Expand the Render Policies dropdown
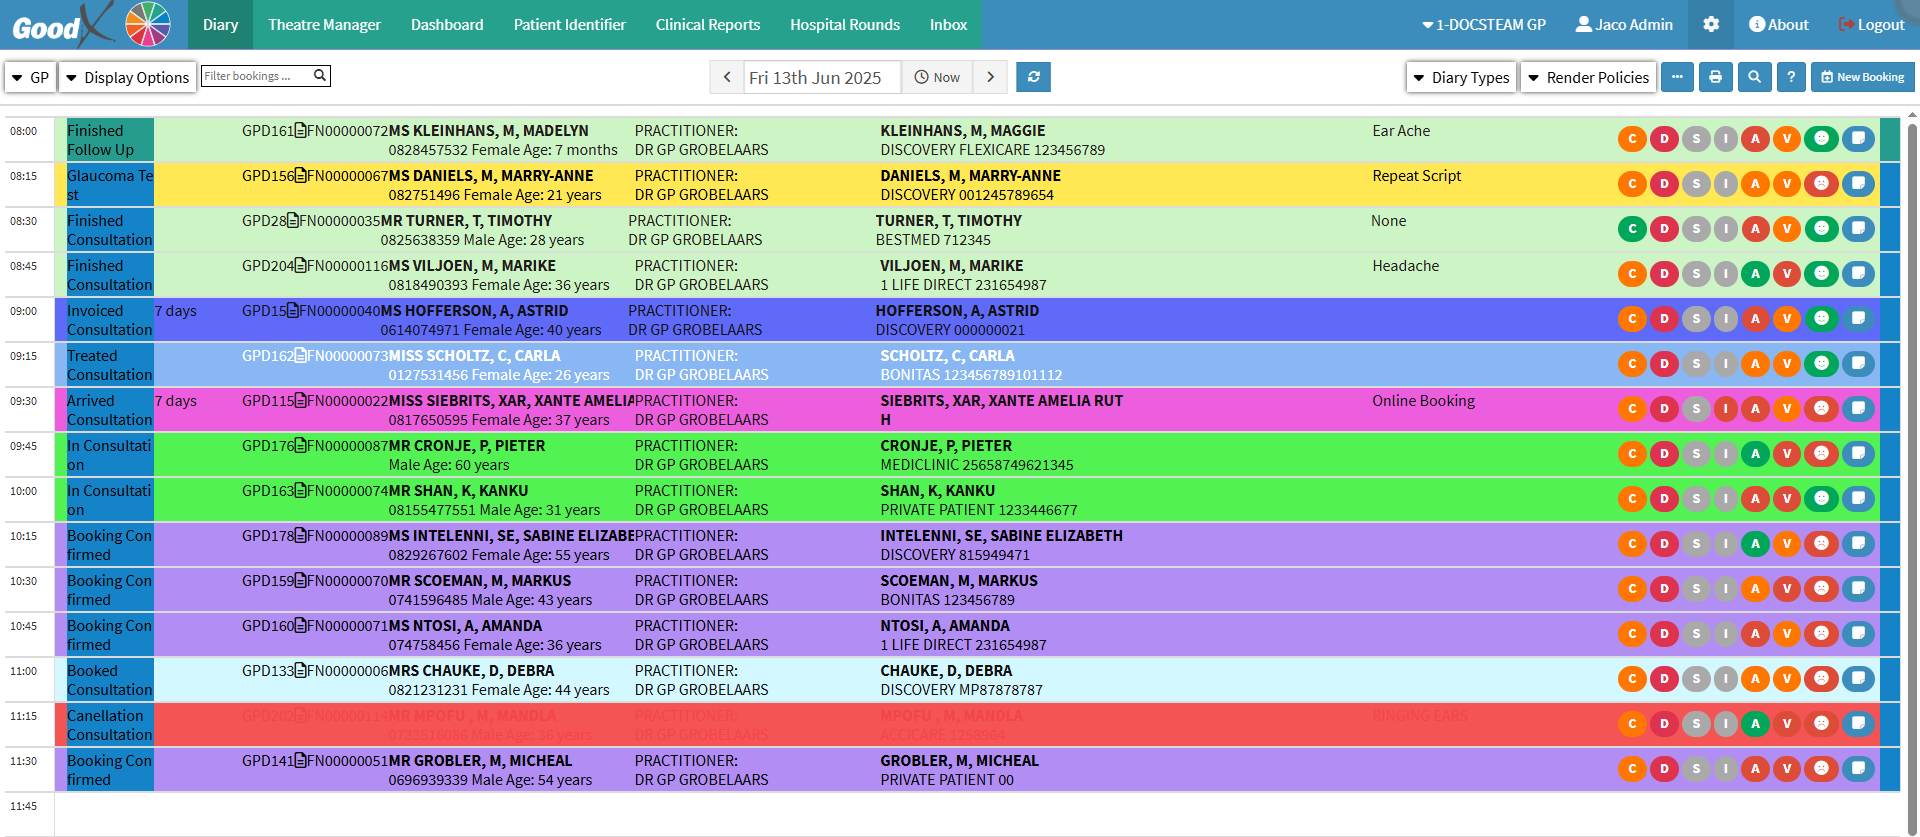 (x=1588, y=77)
